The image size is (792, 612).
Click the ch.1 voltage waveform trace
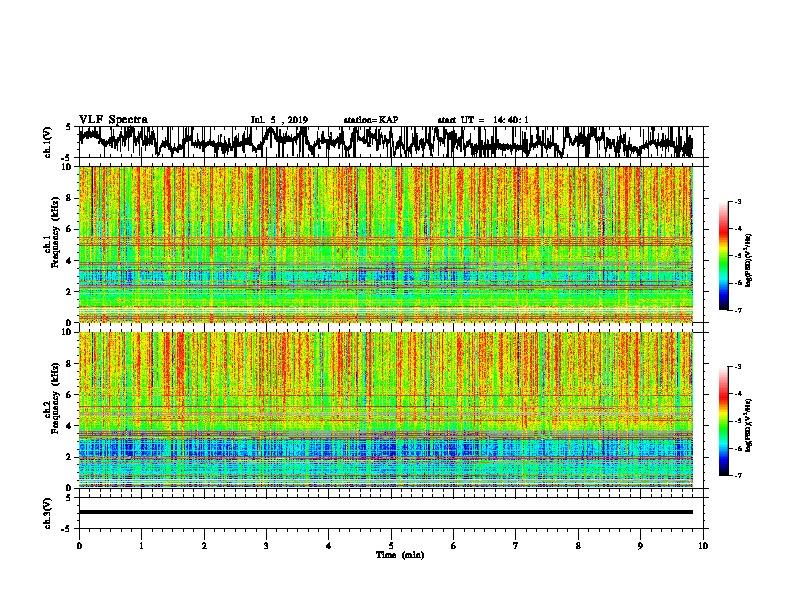[x=386, y=142]
